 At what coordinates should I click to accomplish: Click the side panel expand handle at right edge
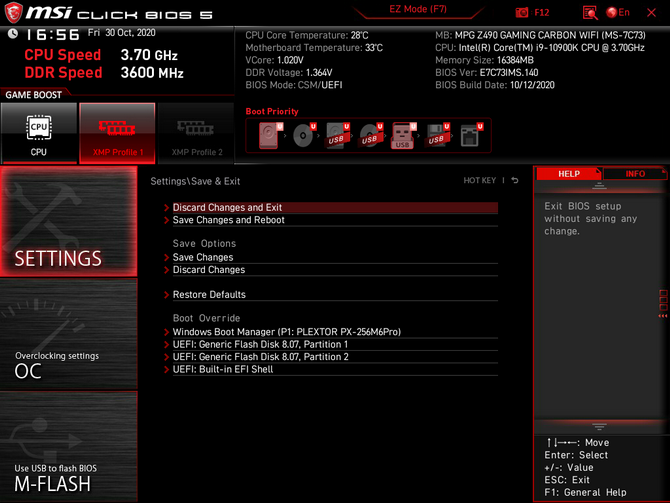(663, 304)
